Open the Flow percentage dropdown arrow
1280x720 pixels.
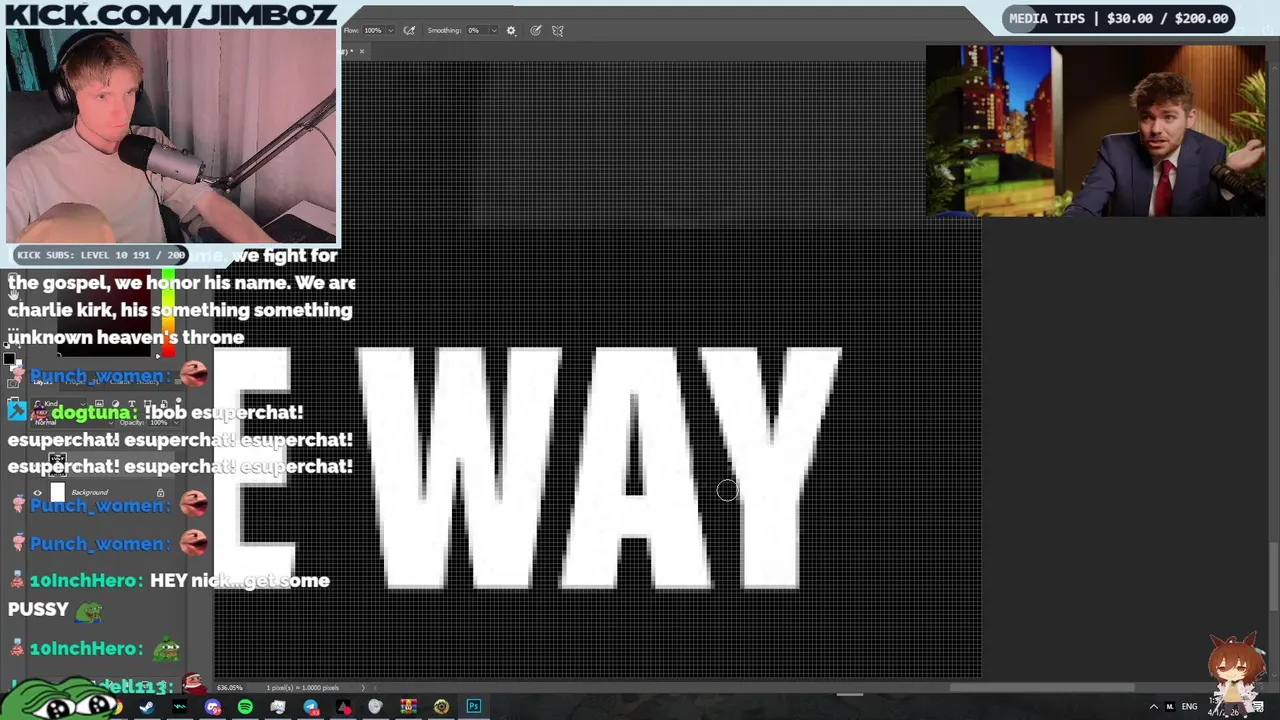point(393,30)
